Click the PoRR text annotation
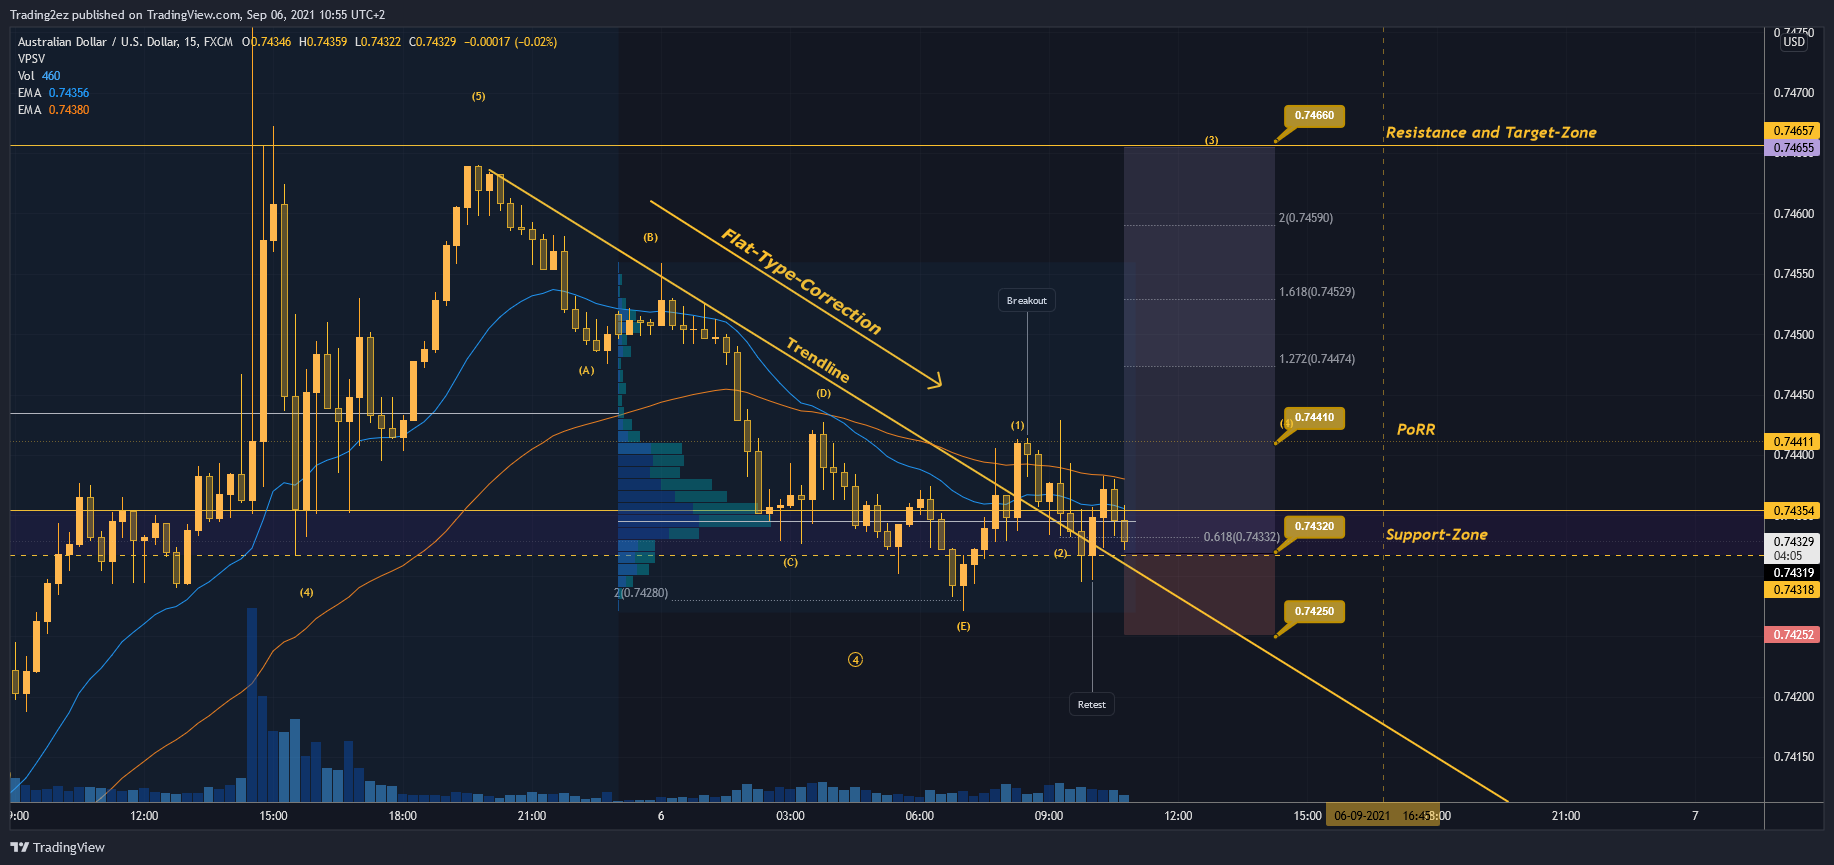Screen dimensions: 1834x865 [1416, 429]
